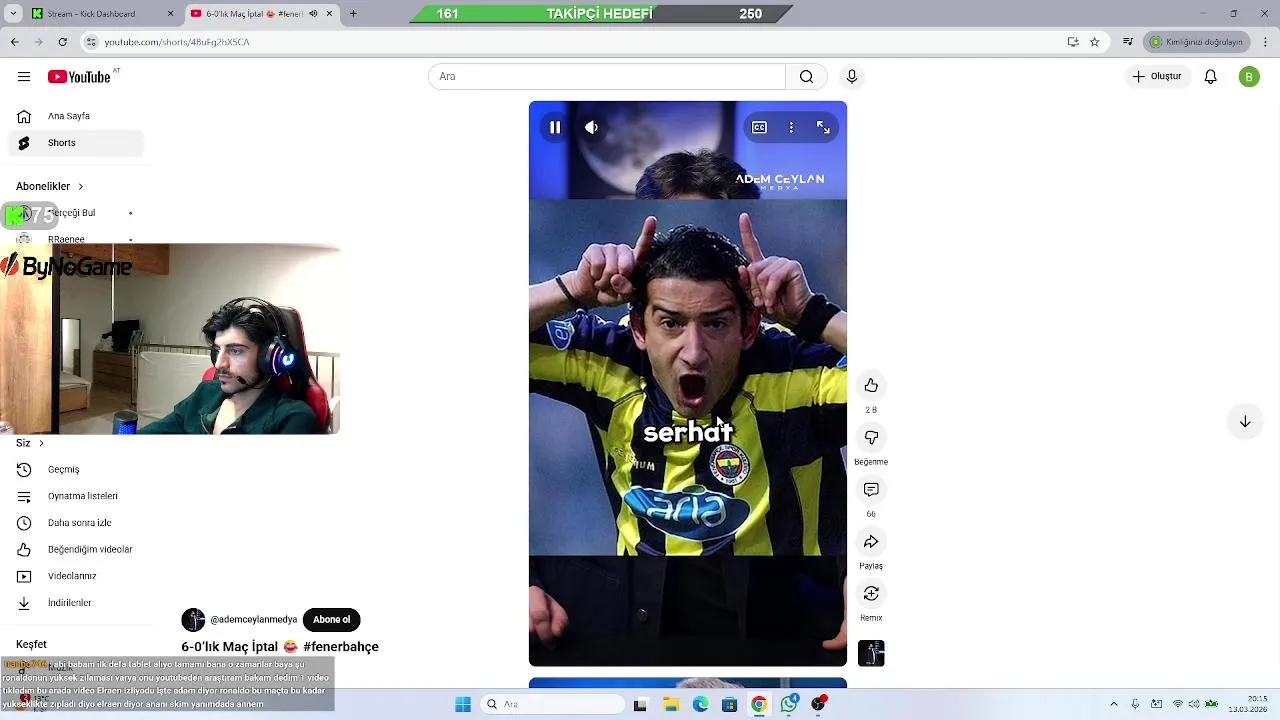This screenshot has width=1280, height=720.
Task: Open the comments showing 66
Action: coord(871,490)
